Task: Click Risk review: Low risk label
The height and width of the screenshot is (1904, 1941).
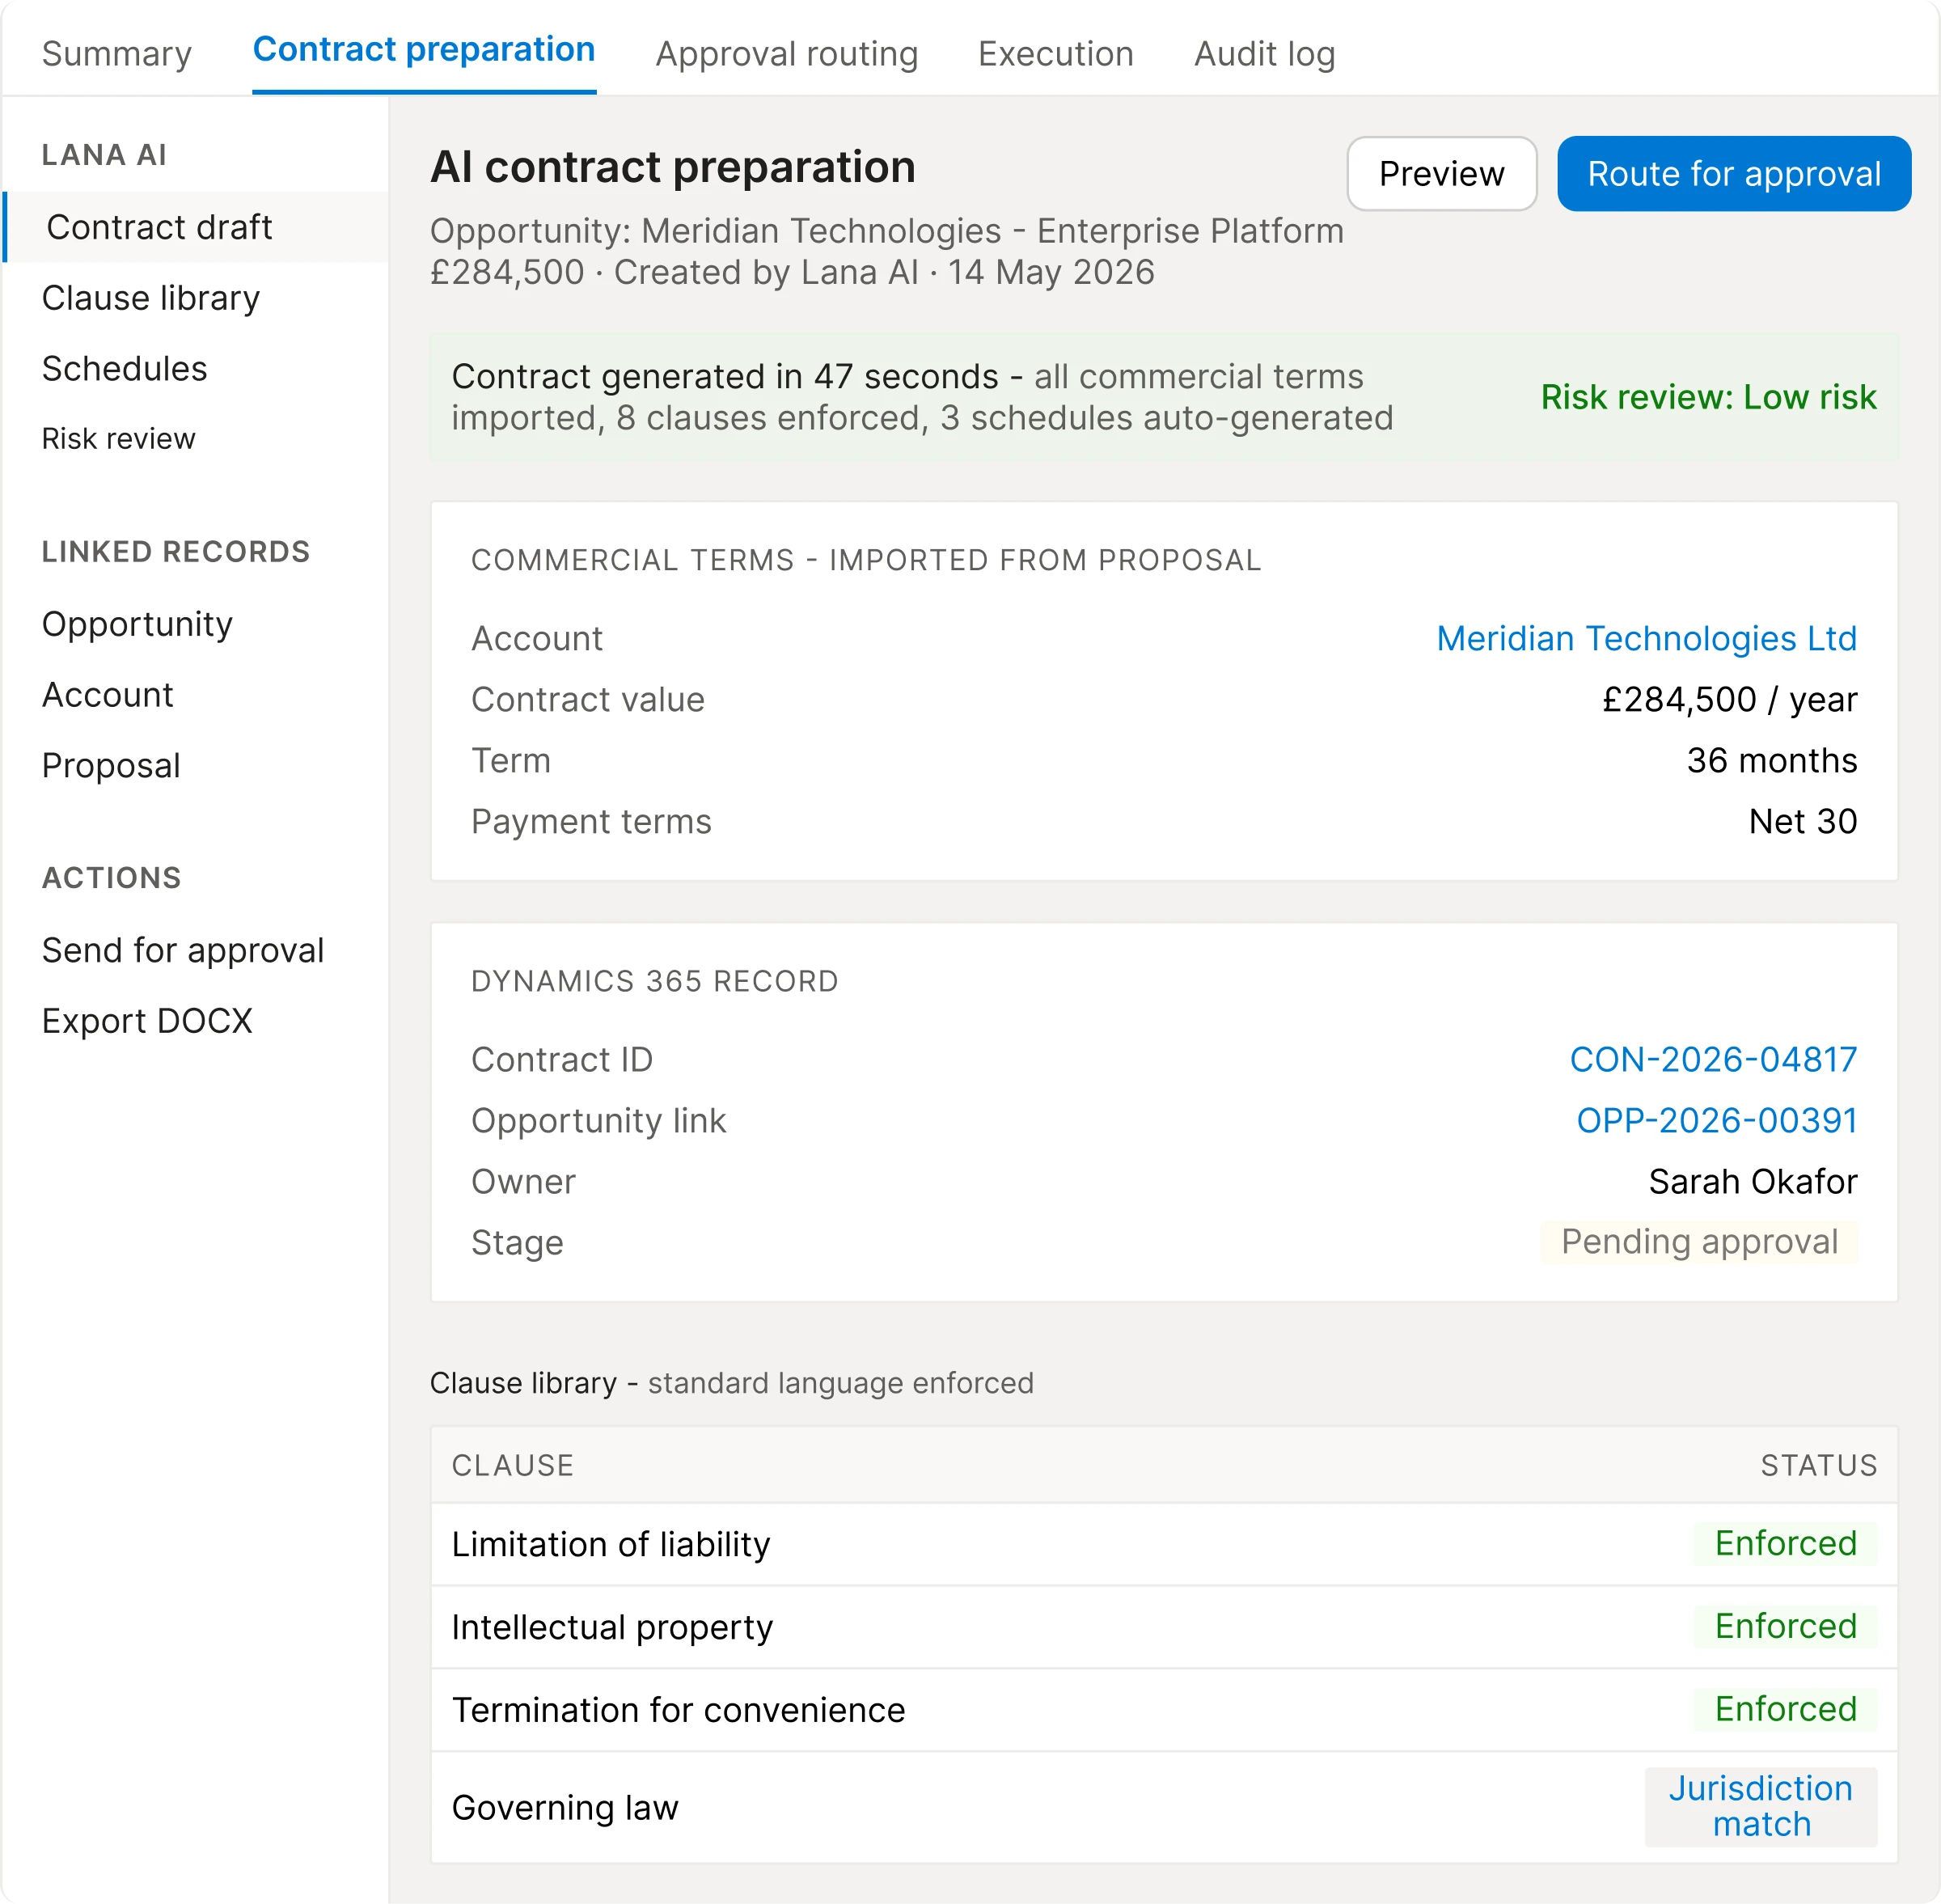Action: coord(1708,397)
